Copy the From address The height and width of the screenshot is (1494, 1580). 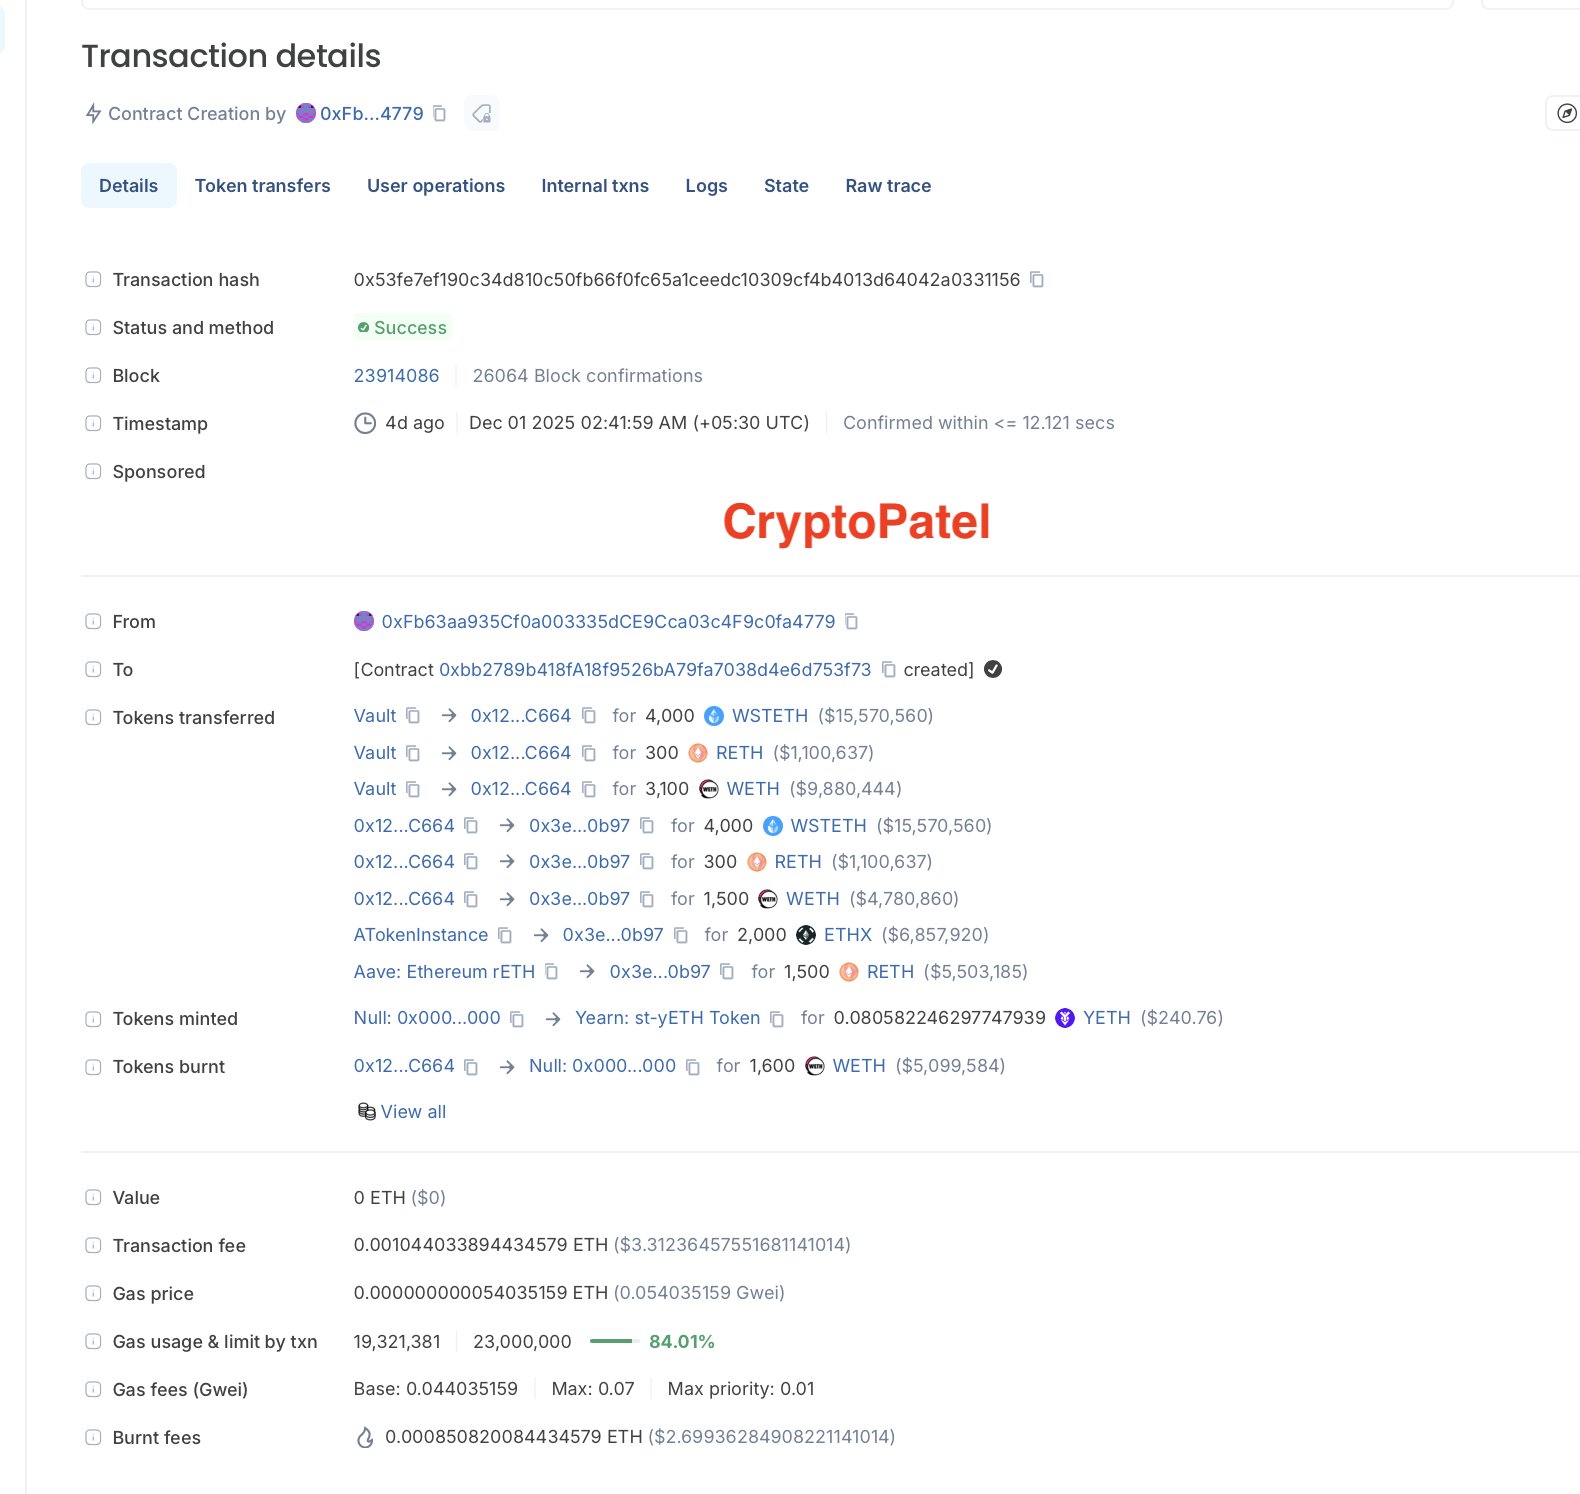(851, 622)
